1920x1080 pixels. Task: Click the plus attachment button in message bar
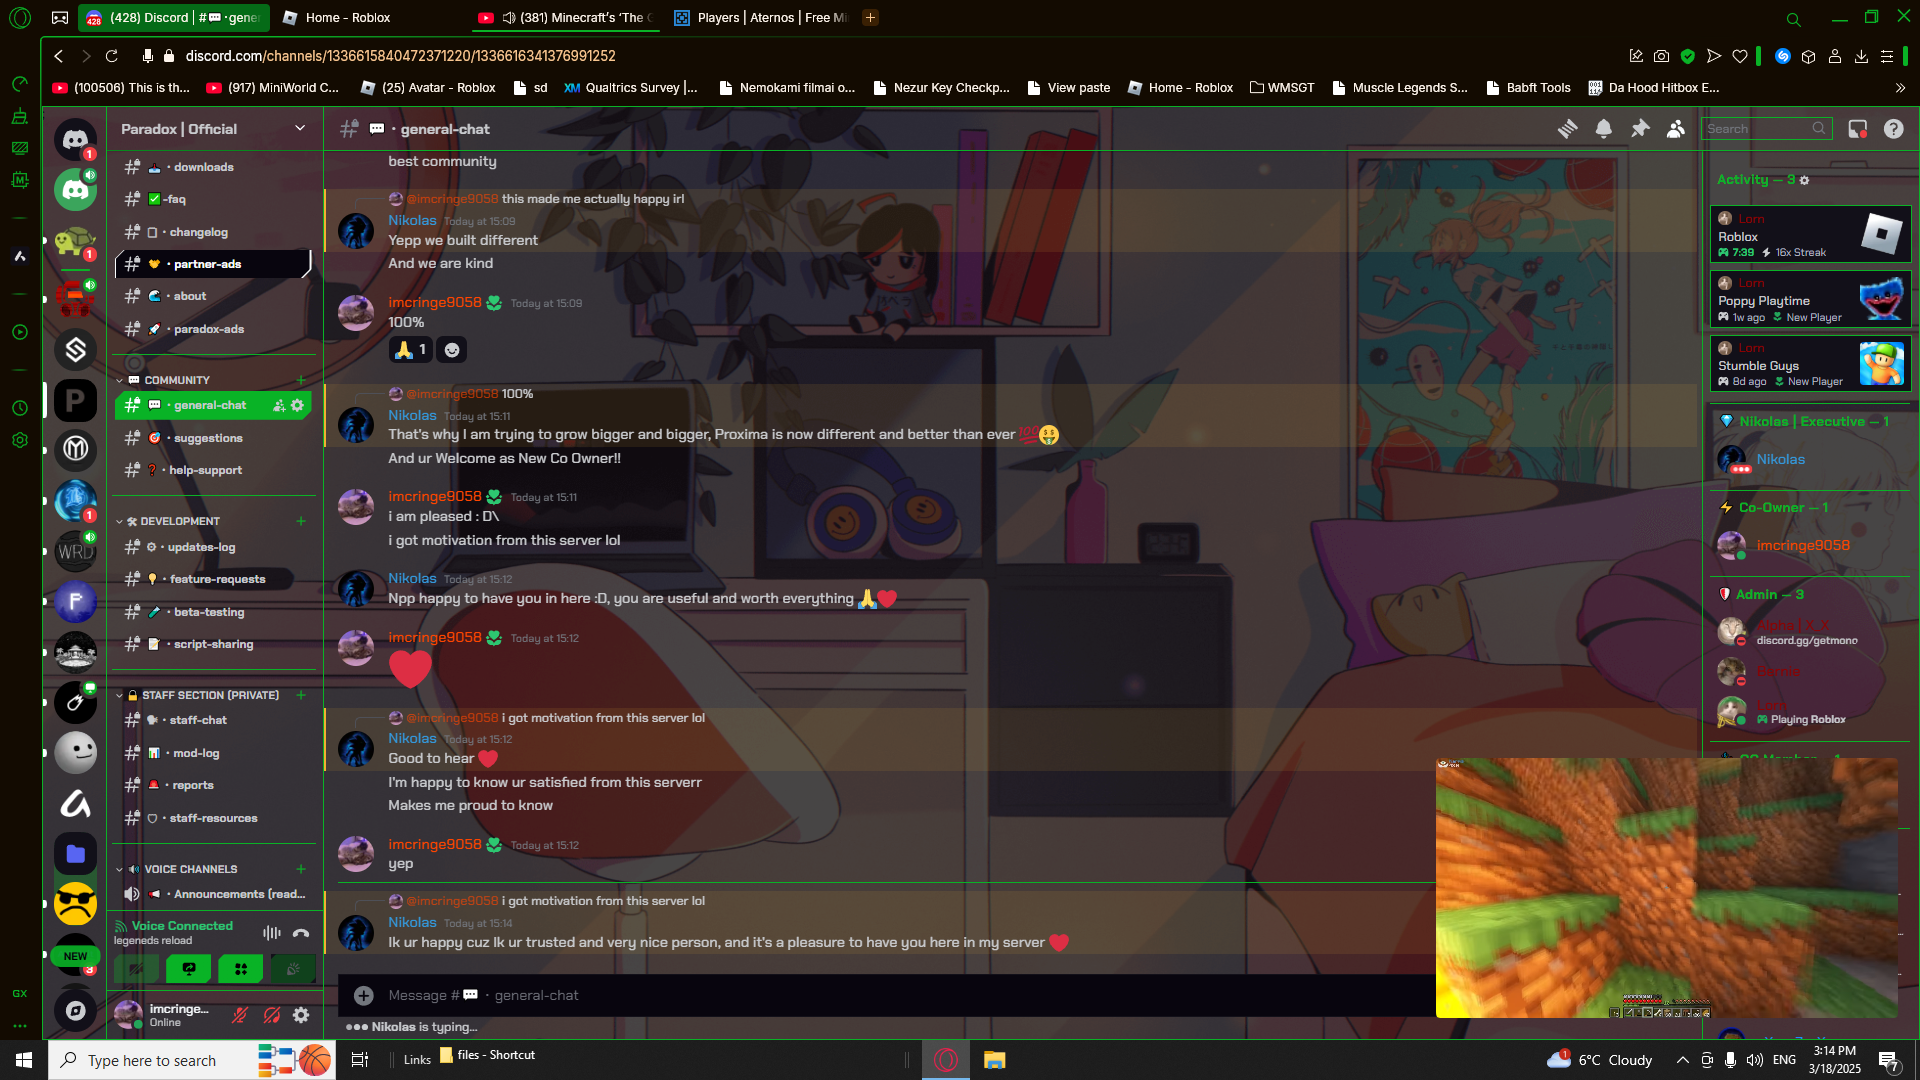pyautogui.click(x=364, y=996)
